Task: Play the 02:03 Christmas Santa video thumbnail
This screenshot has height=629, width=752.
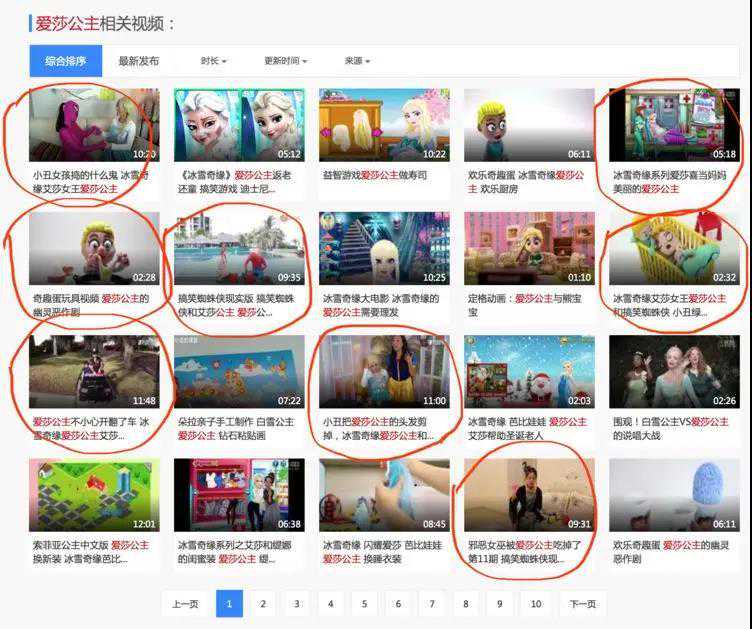Action: tap(529, 372)
